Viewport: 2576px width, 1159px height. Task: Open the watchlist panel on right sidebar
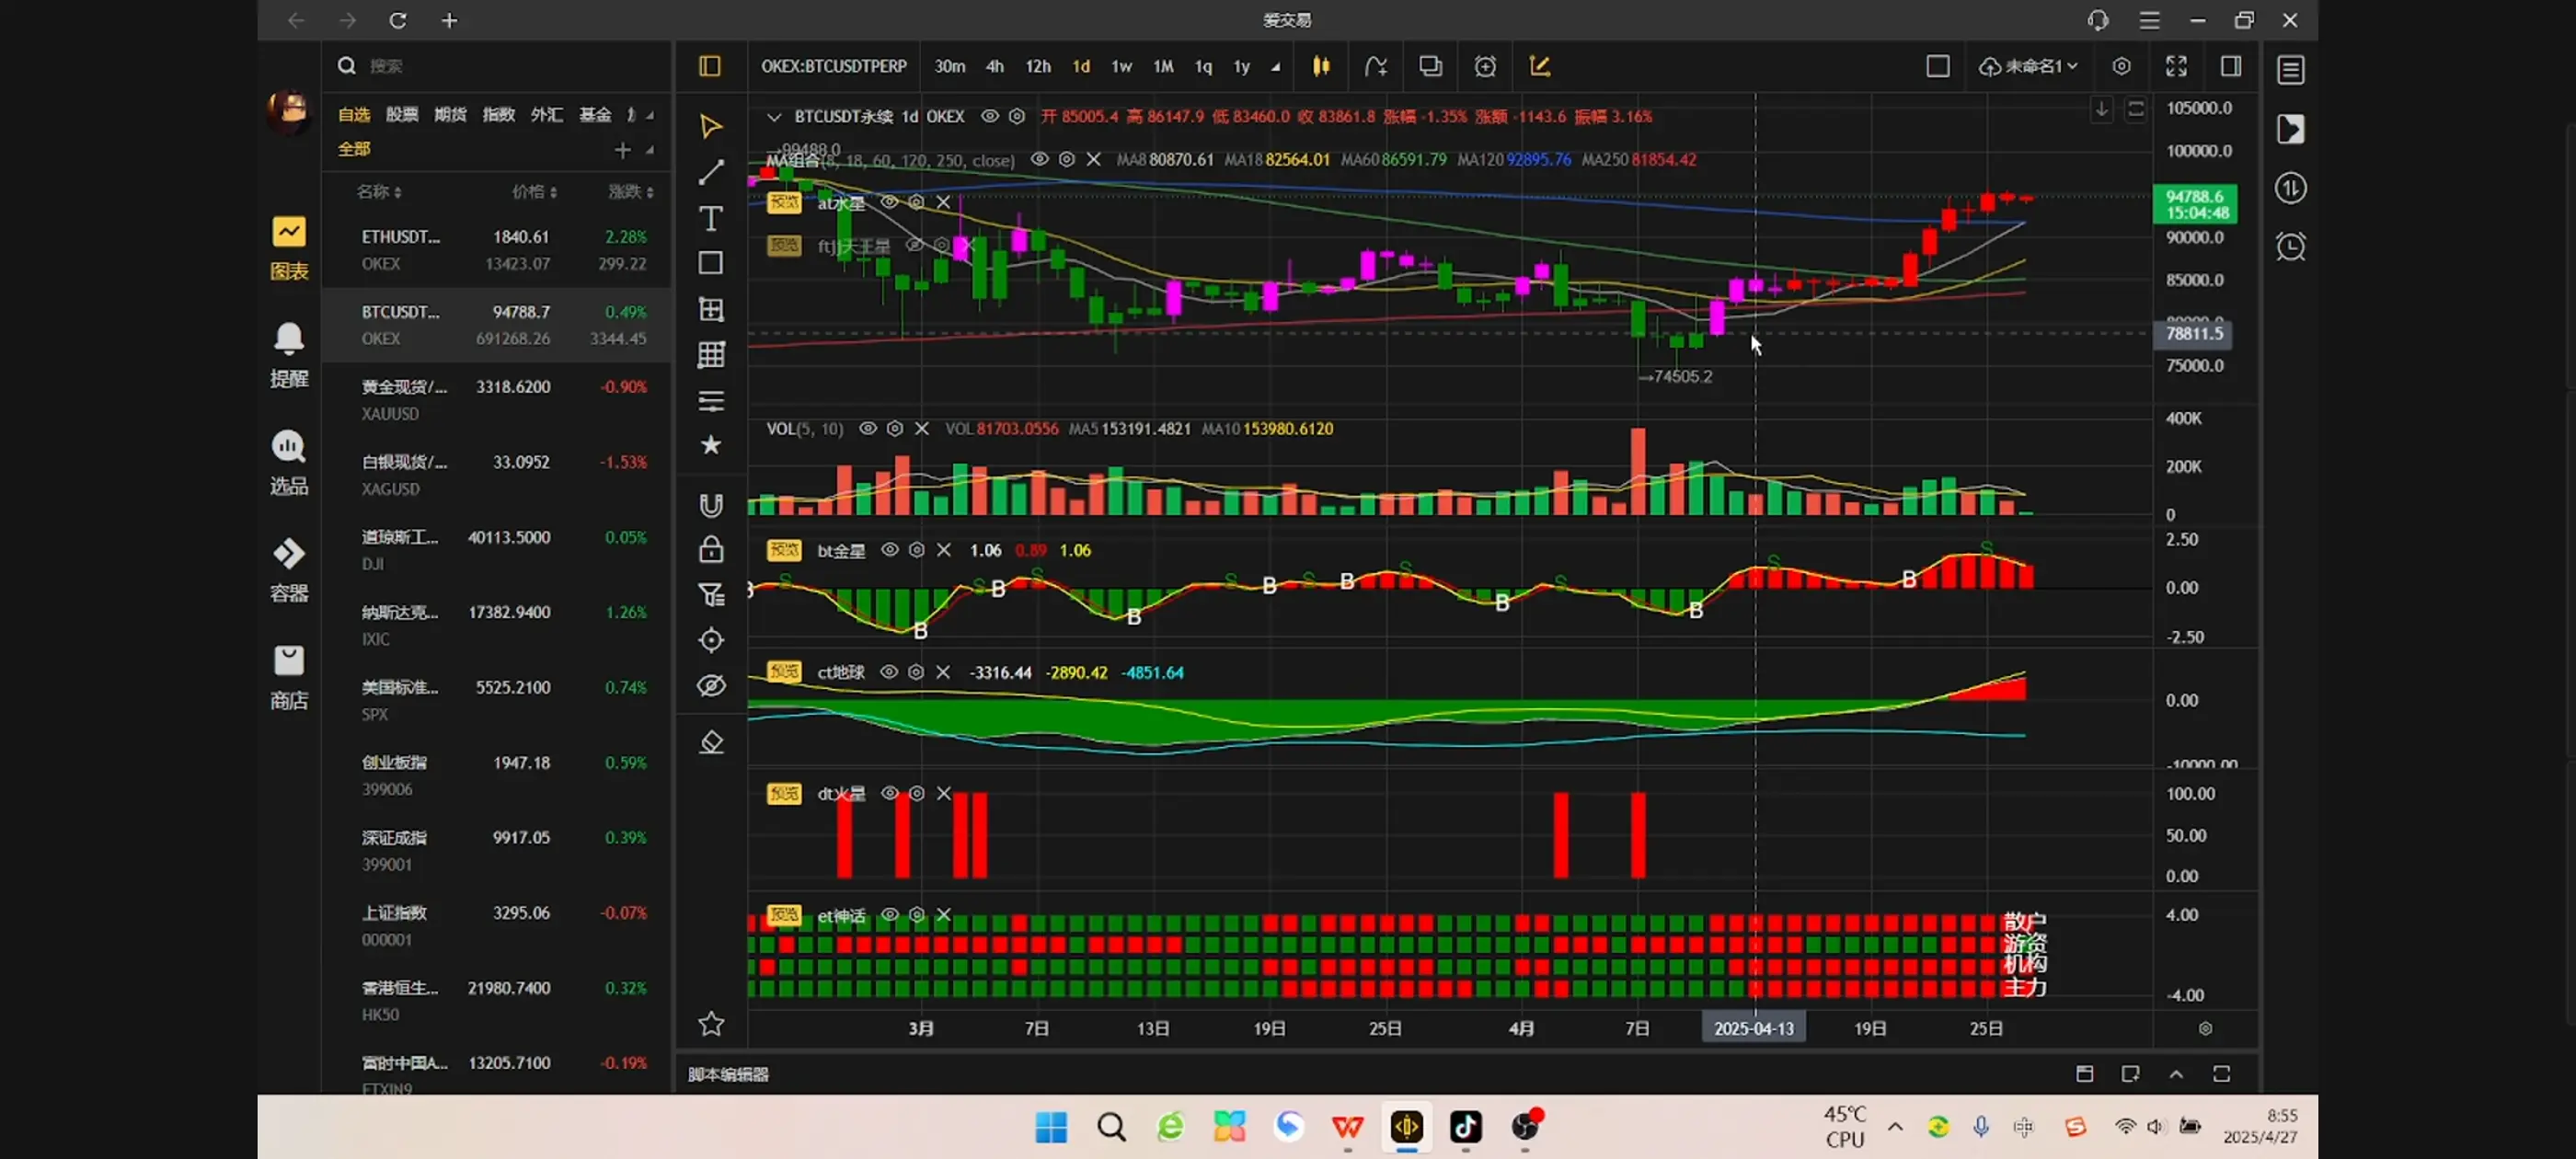[x=2290, y=70]
